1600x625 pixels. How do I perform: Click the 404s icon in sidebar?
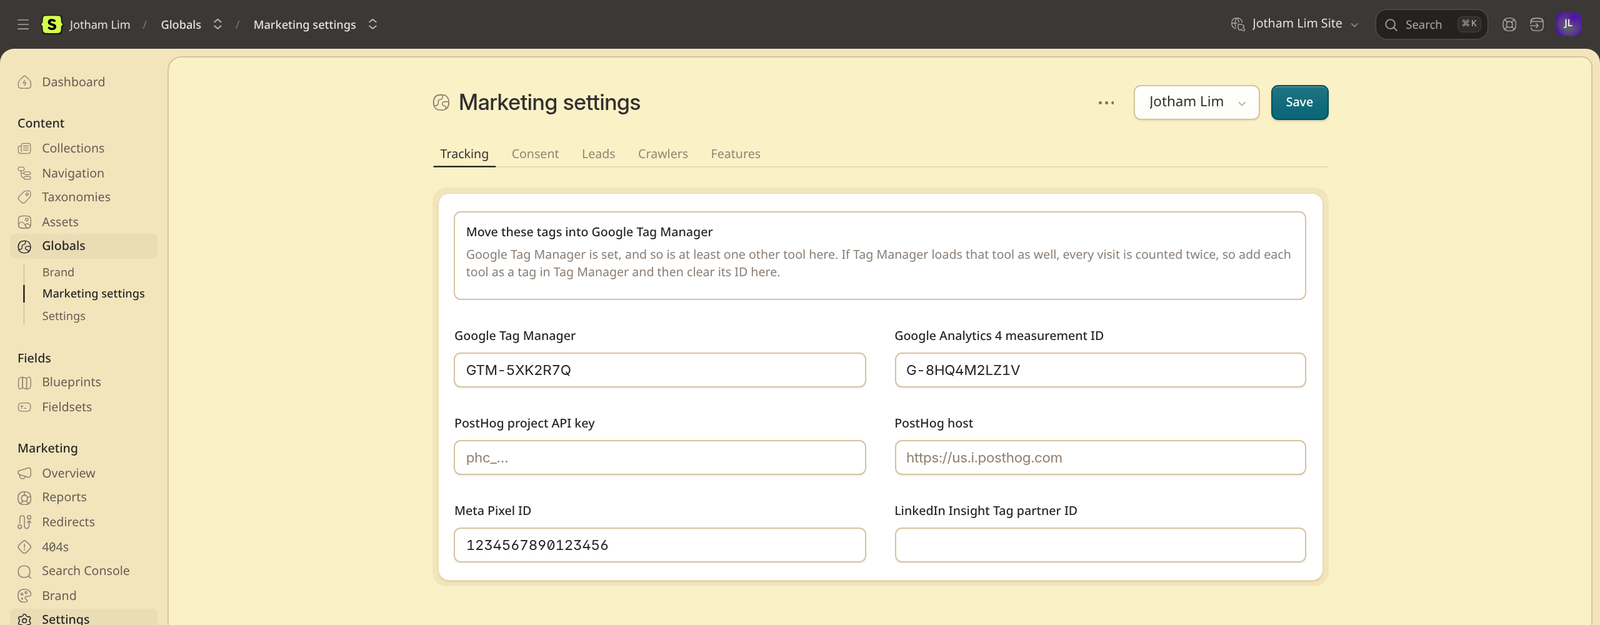[25, 547]
